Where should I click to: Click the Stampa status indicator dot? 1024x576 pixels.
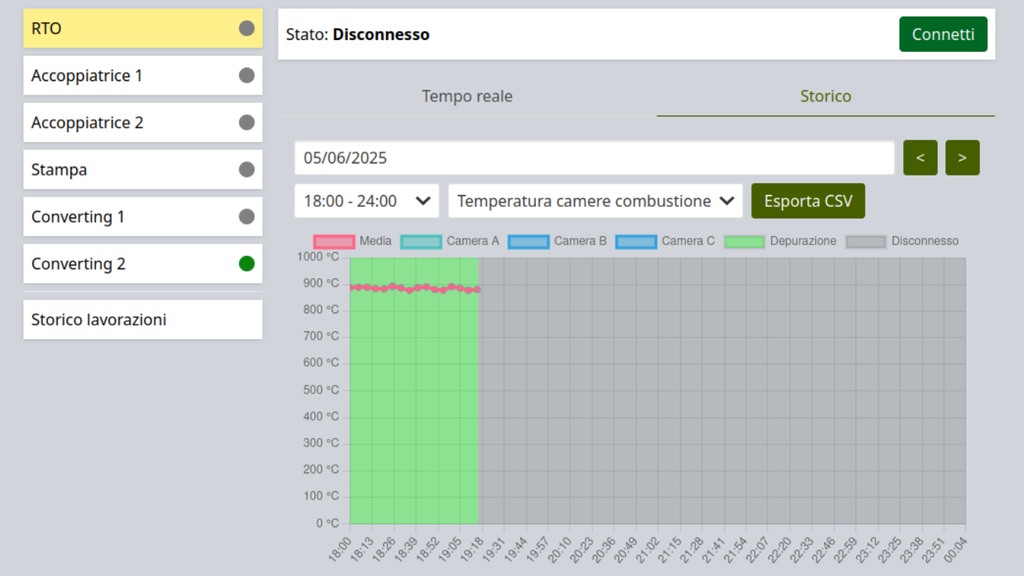pyautogui.click(x=247, y=170)
